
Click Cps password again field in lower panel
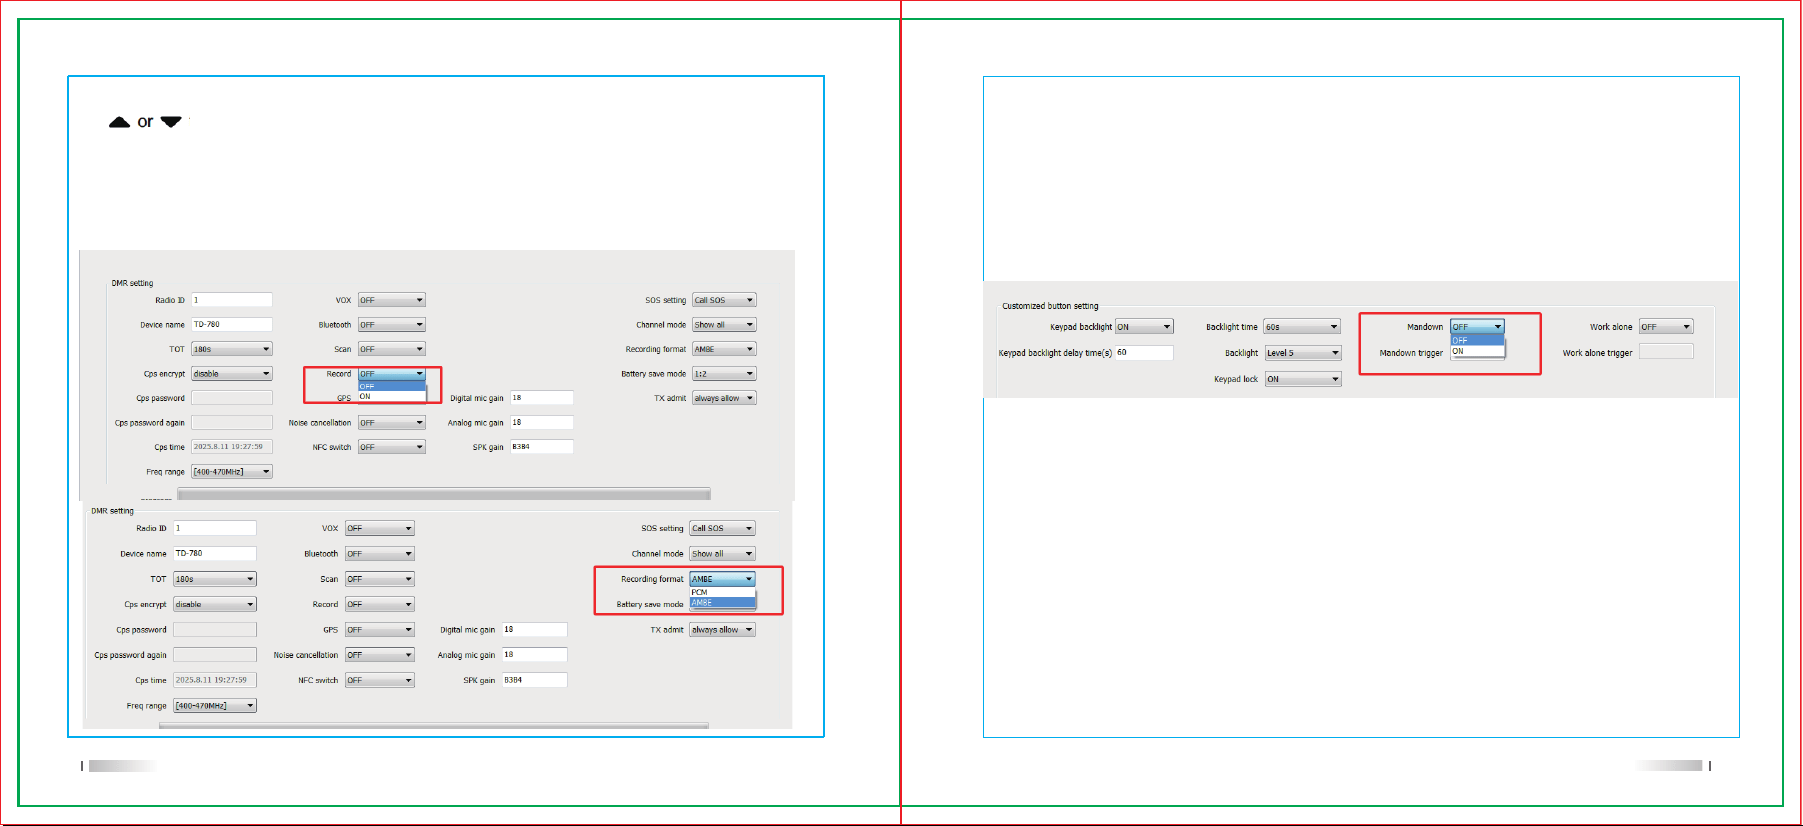click(215, 654)
